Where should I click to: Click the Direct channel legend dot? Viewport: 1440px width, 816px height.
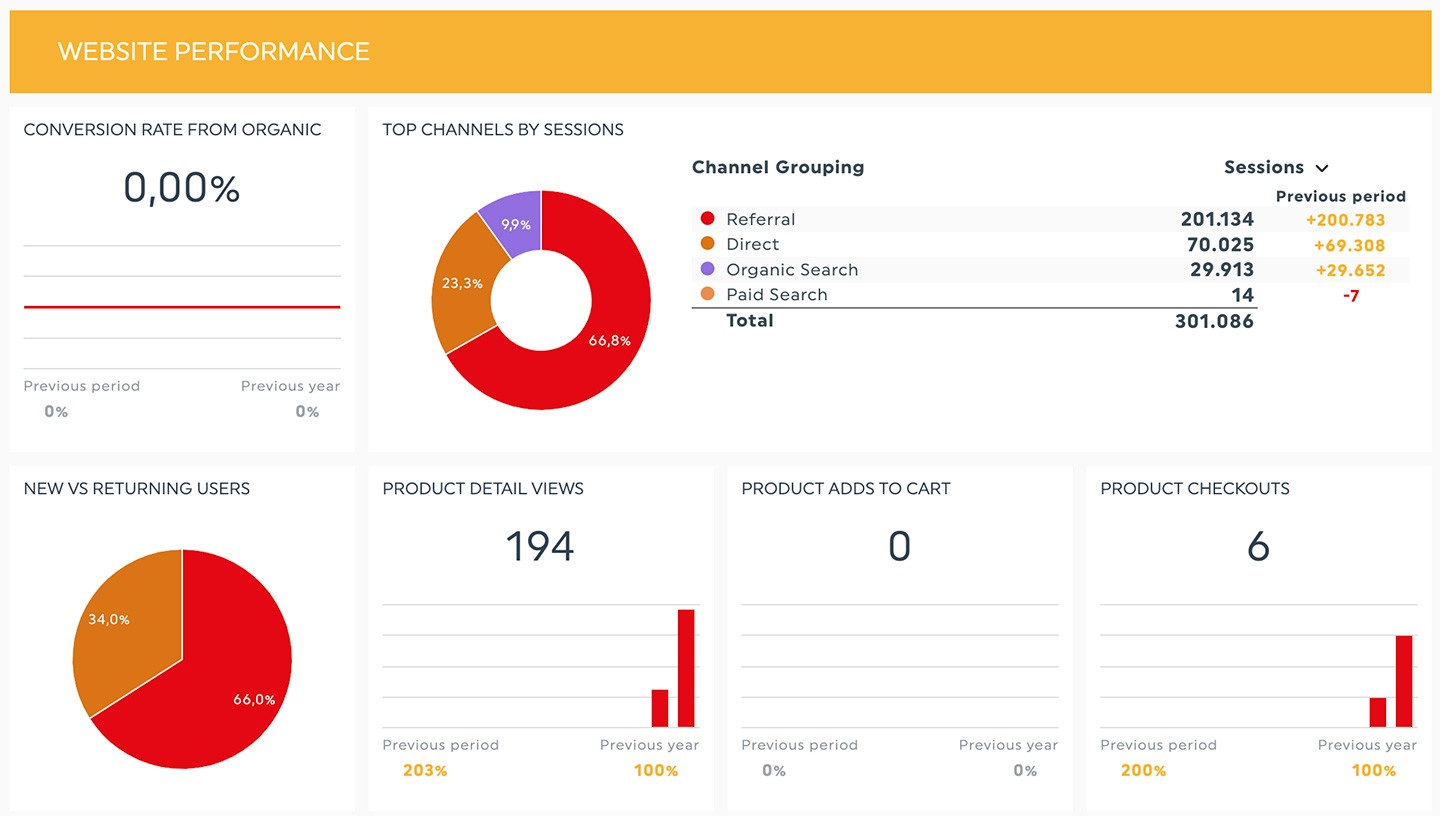click(x=708, y=244)
